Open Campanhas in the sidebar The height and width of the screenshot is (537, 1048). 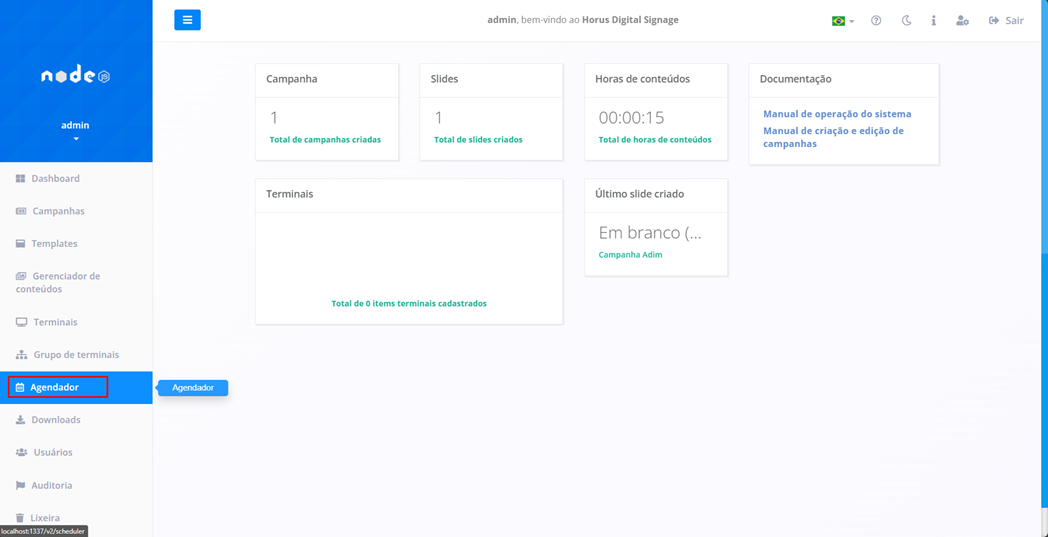point(58,211)
